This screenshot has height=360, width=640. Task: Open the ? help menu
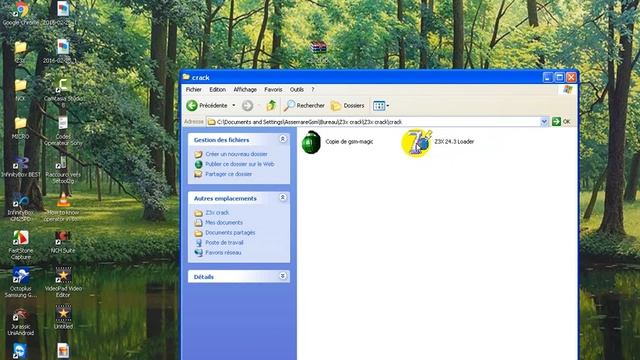click(x=313, y=89)
